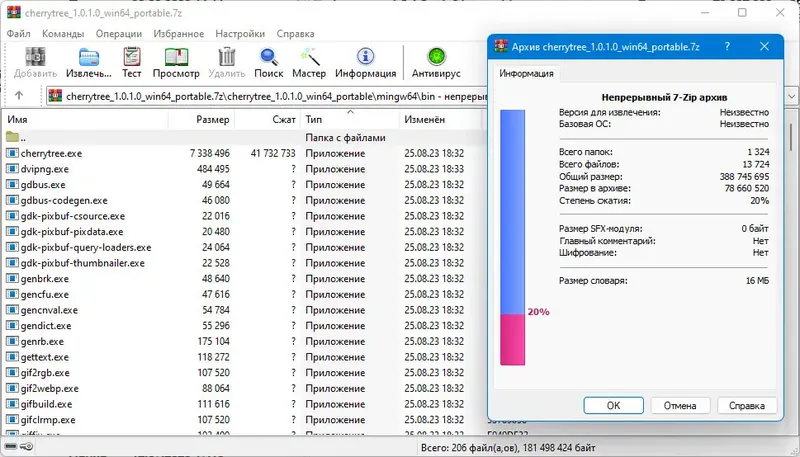The image size is (800, 457).
Task: Open the Команды menu
Action: coord(63,34)
